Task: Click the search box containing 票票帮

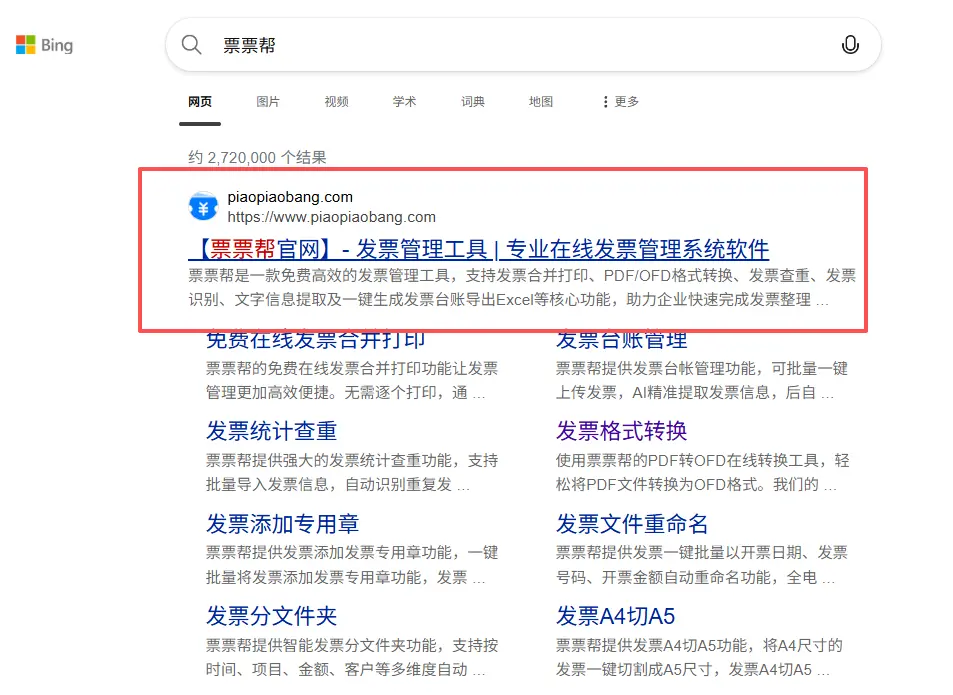Action: click(500, 45)
